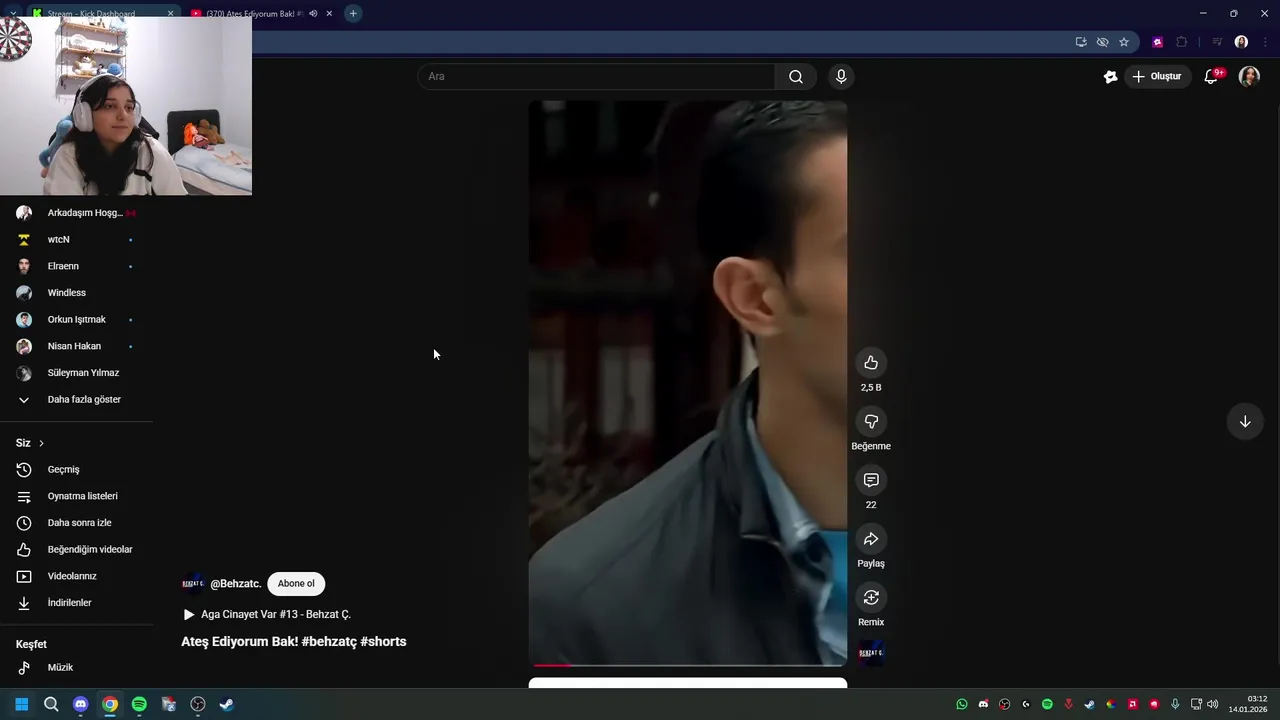Open the comments showing 22
The width and height of the screenshot is (1280, 720).
871,480
